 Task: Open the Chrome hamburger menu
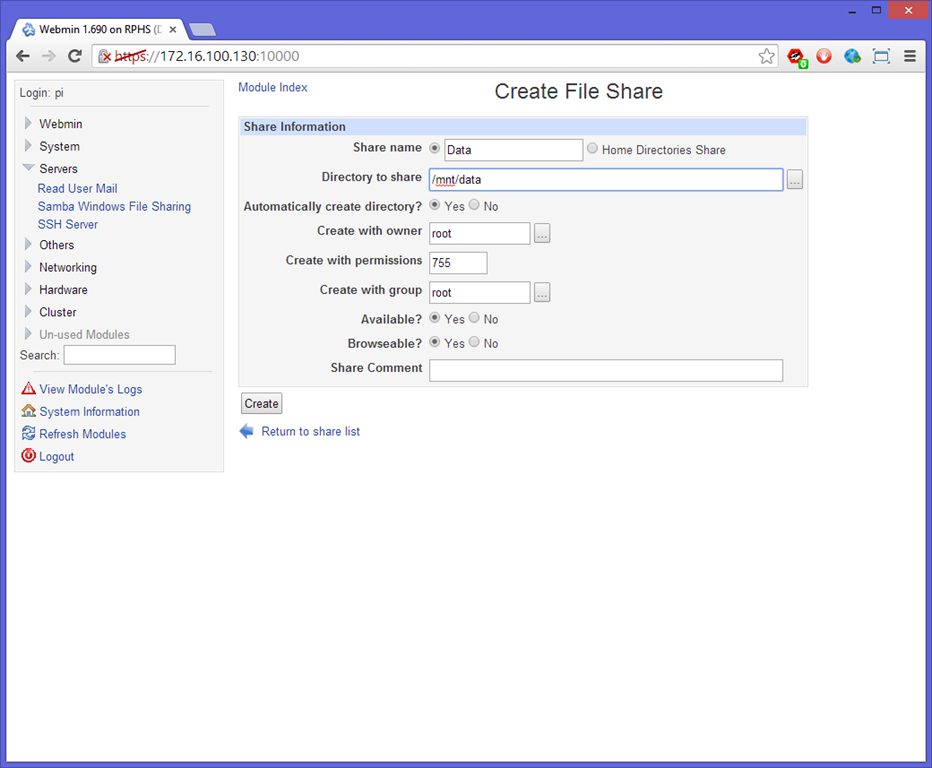[x=909, y=56]
